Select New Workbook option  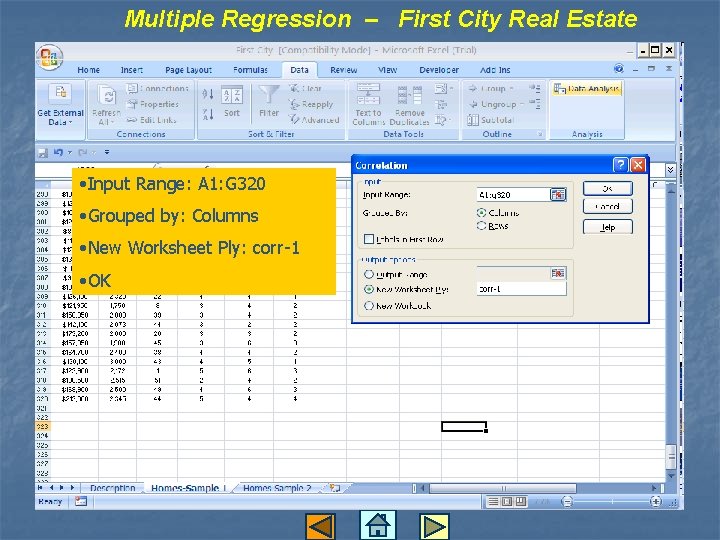[369, 305]
